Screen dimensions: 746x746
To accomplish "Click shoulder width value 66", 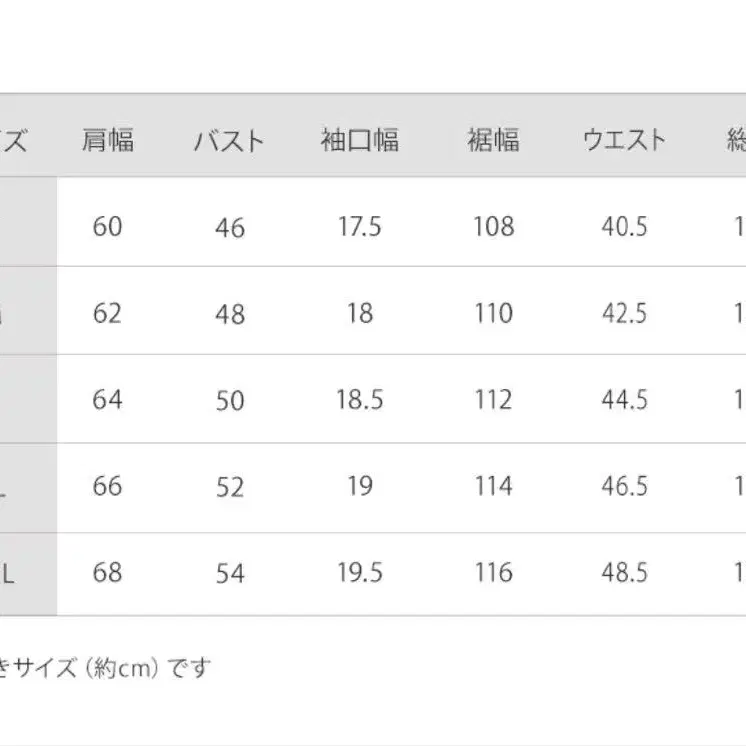I will click(x=108, y=486).
